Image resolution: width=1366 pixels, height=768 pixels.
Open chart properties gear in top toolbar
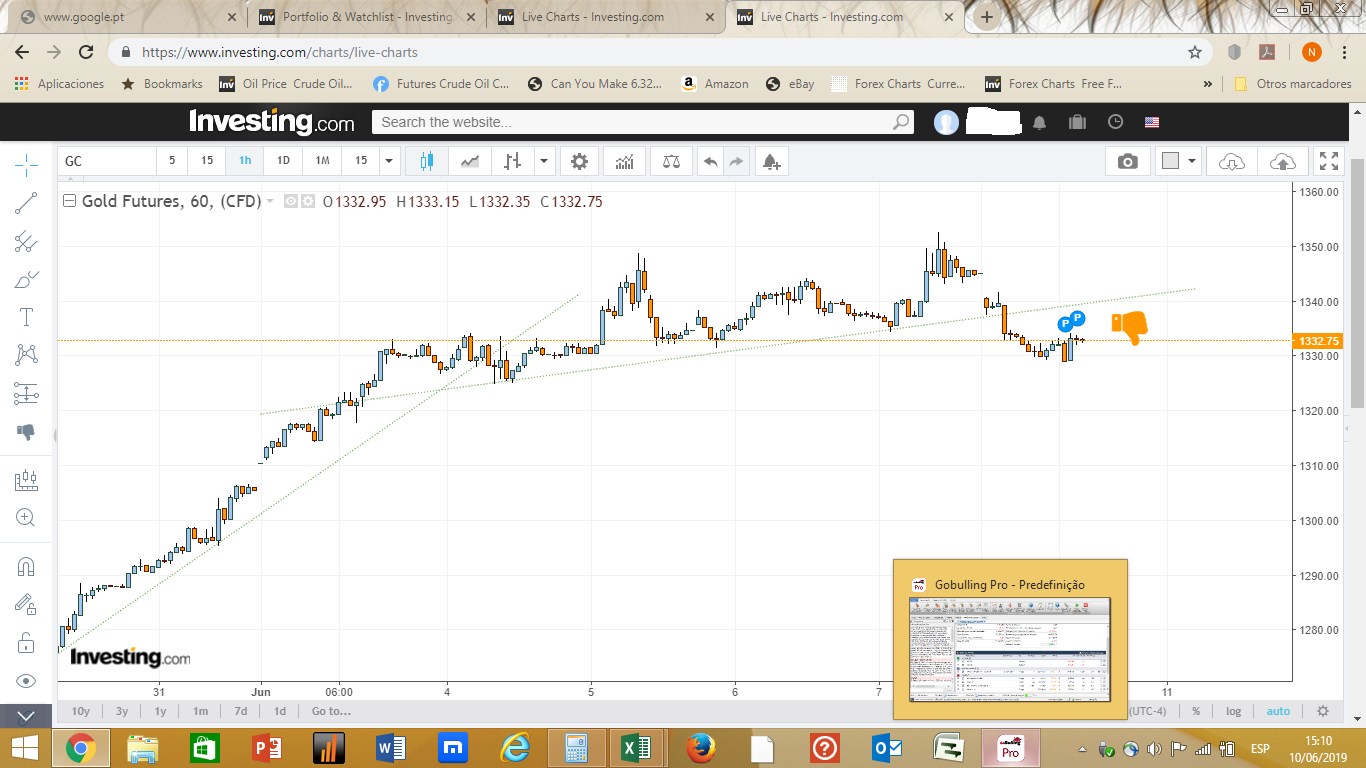579,161
